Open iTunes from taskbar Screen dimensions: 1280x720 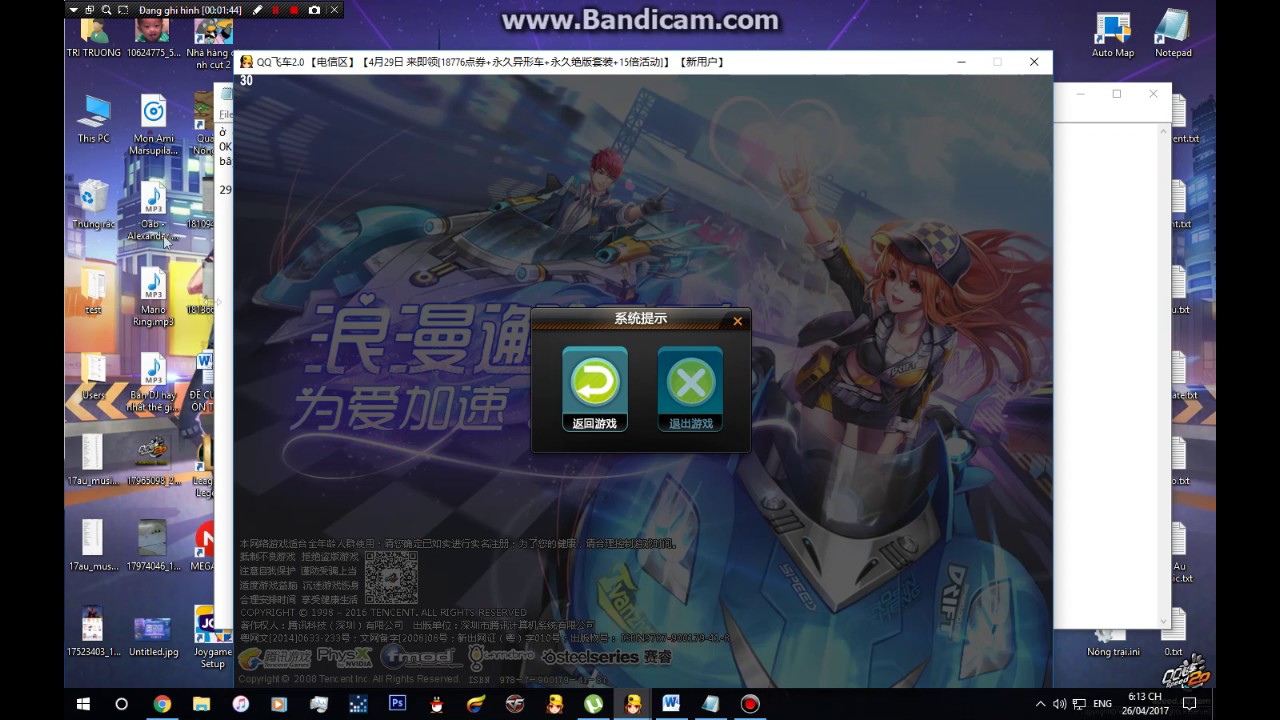pos(240,704)
